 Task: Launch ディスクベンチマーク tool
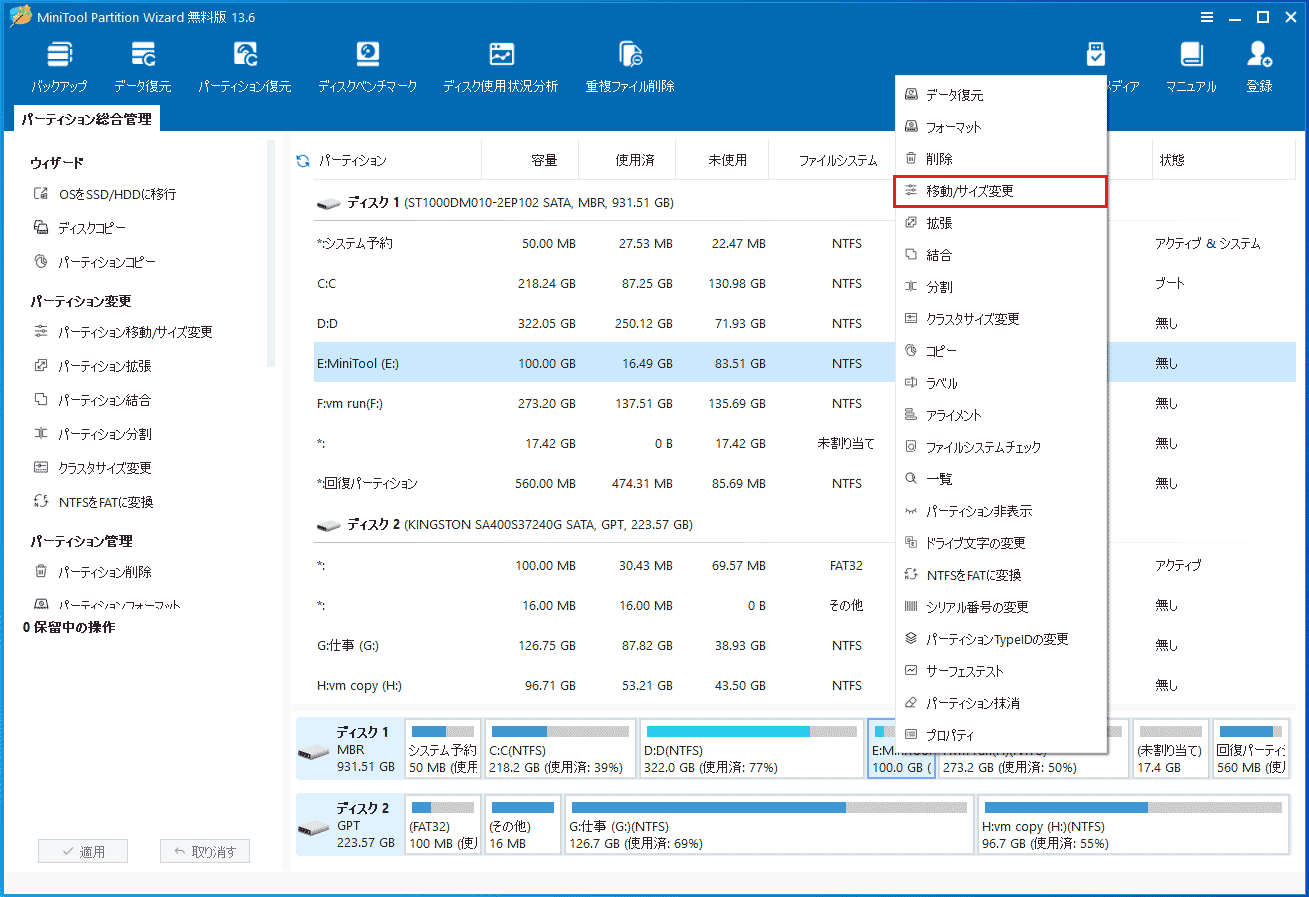point(368,67)
